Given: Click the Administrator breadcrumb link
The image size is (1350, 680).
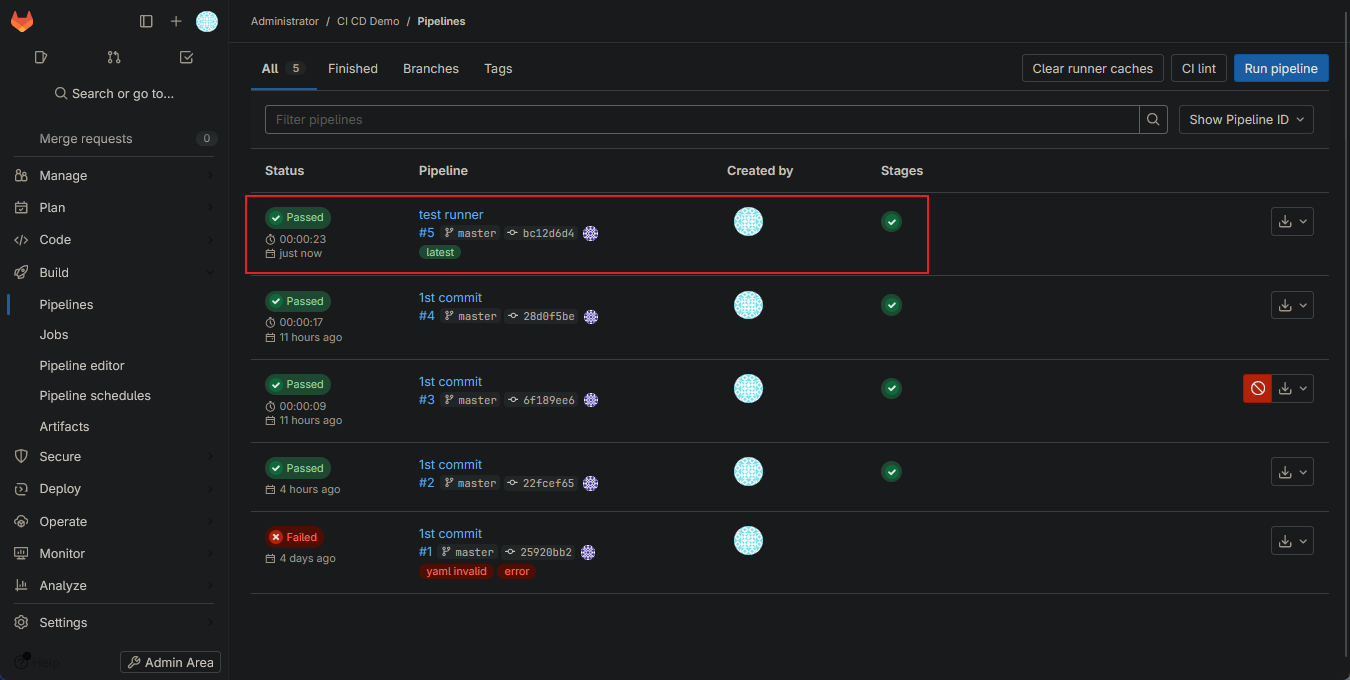Looking at the screenshot, I should pos(285,21).
